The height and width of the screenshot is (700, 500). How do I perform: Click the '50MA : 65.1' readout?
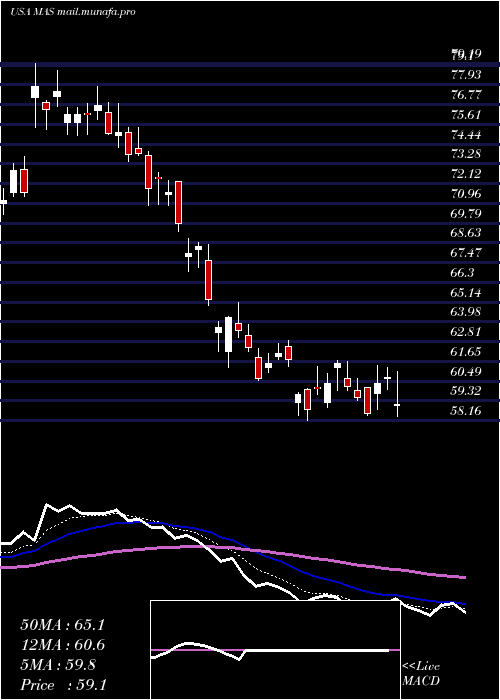tap(62, 625)
